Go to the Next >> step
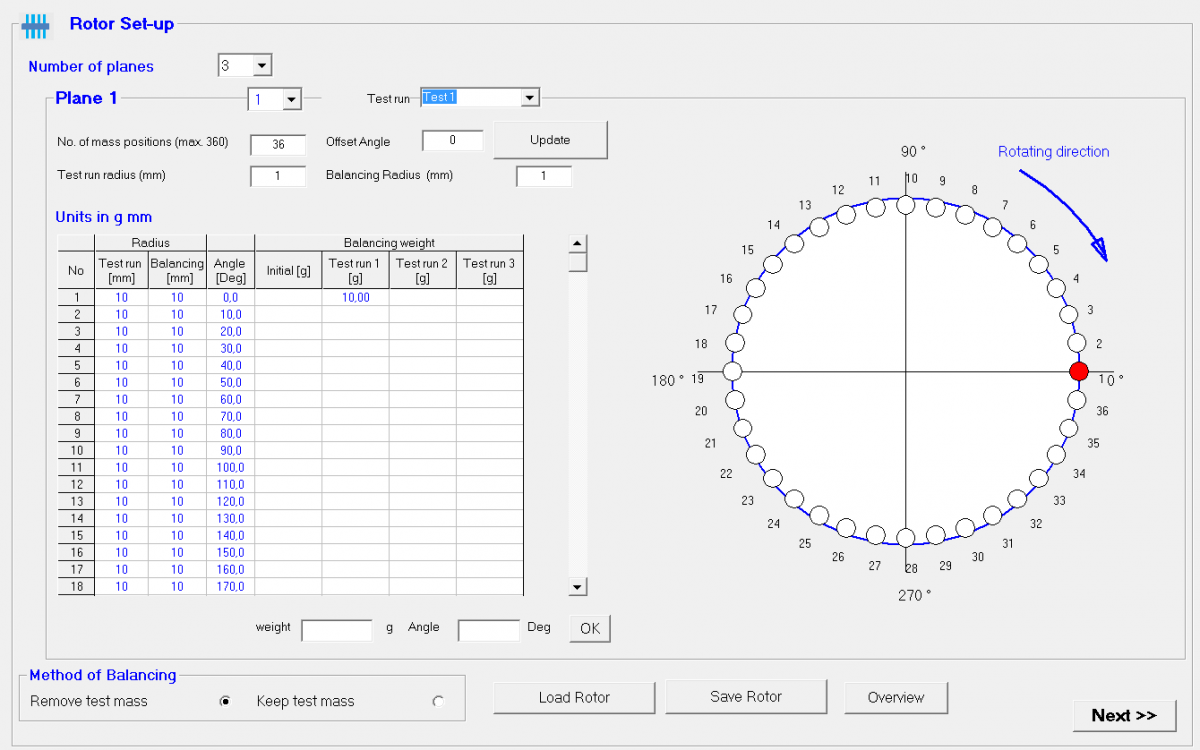The width and height of the screenshot is (1200, 750). [x=1124, y=715]
